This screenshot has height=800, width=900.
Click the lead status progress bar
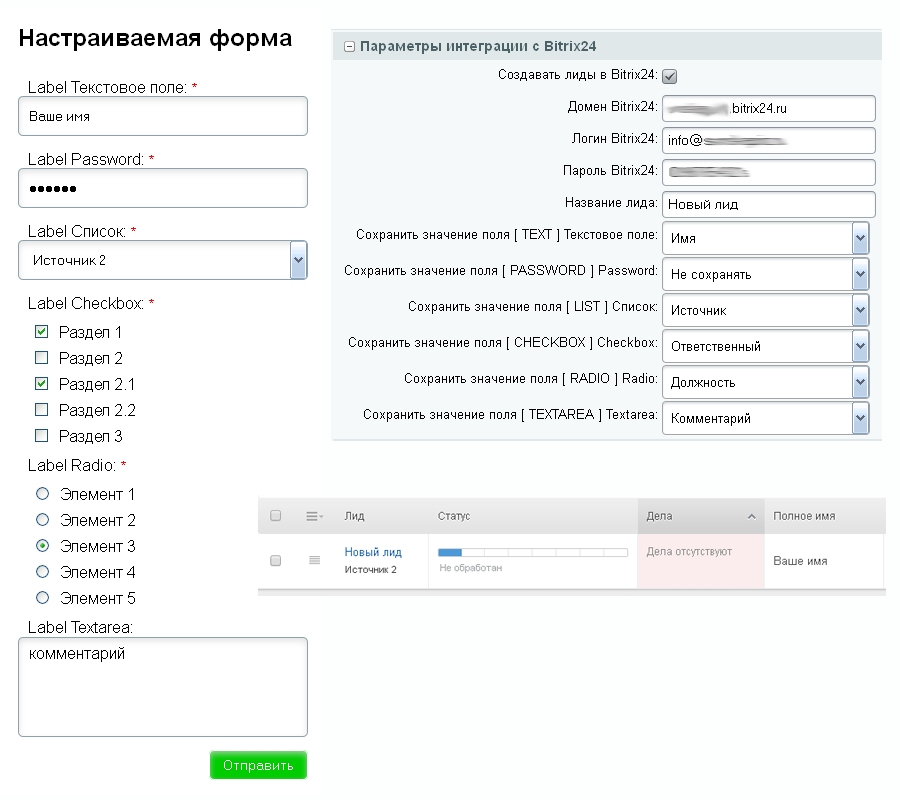[532, 552]
